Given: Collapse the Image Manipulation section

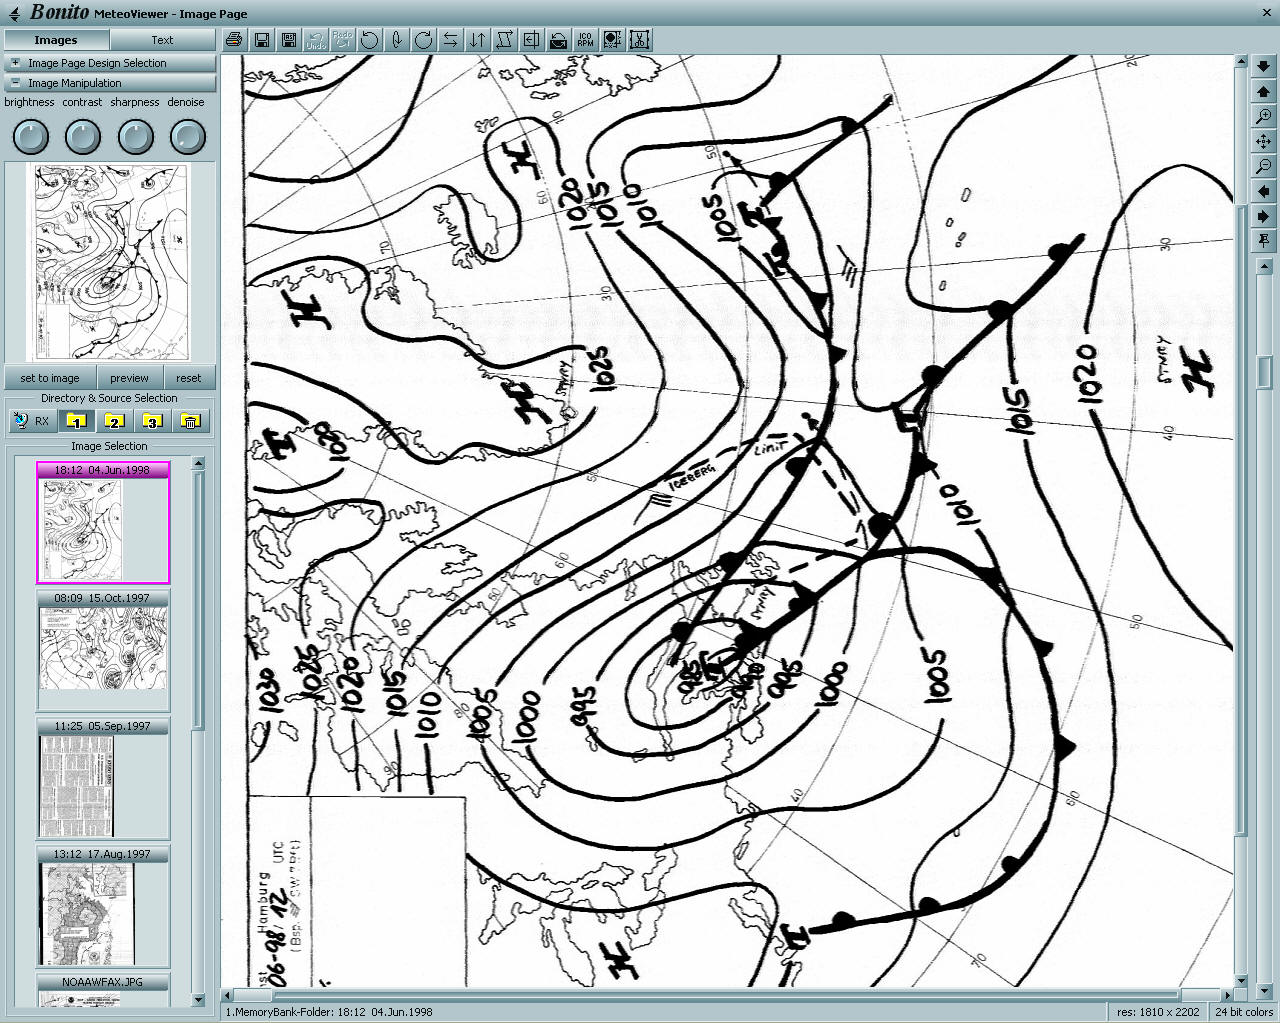Looking at the screenshot, I should coord(16,83).
